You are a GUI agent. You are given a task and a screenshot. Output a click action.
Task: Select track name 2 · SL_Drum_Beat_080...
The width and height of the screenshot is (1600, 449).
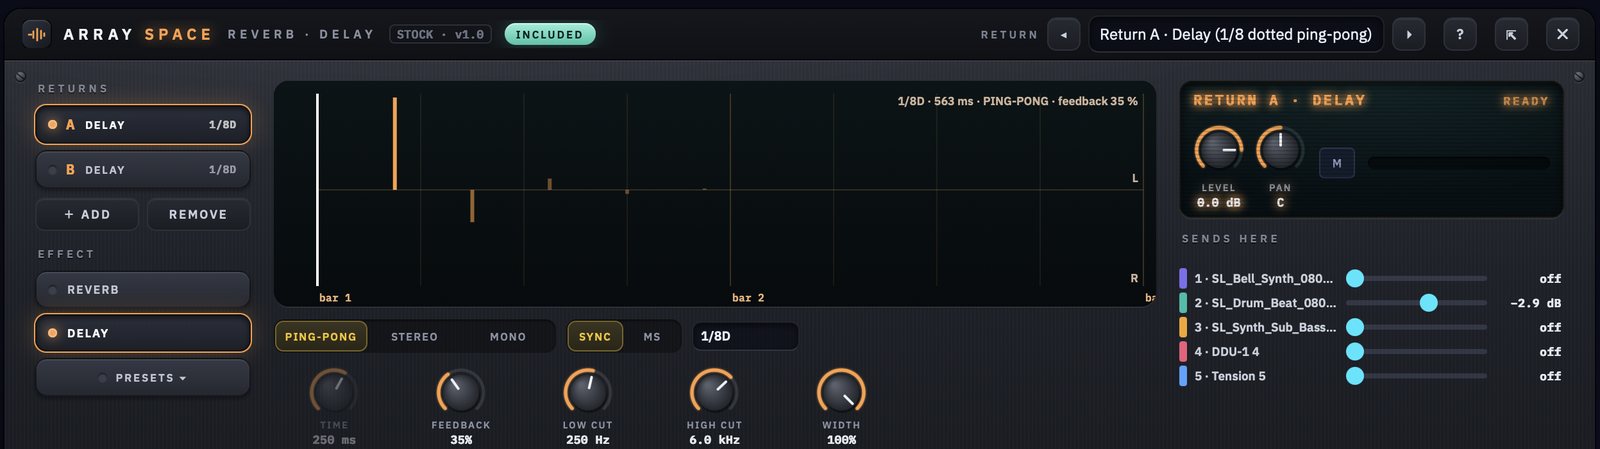1265,303
